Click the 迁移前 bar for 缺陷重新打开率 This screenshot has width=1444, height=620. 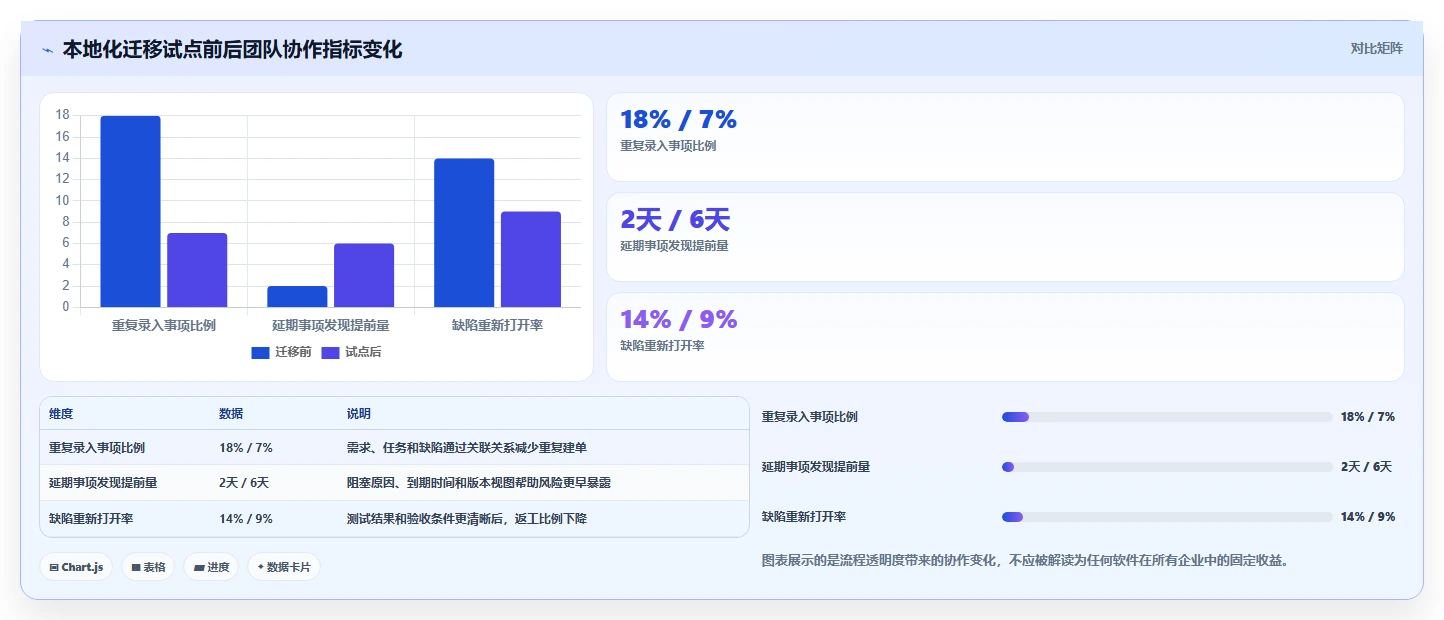click(x=464, y=233)
